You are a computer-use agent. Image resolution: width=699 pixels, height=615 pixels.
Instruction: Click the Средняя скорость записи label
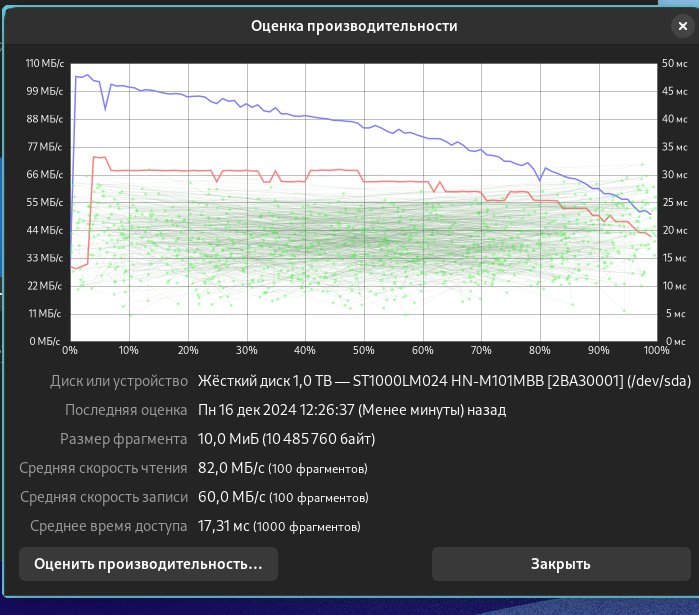click(x=104, y=497)
